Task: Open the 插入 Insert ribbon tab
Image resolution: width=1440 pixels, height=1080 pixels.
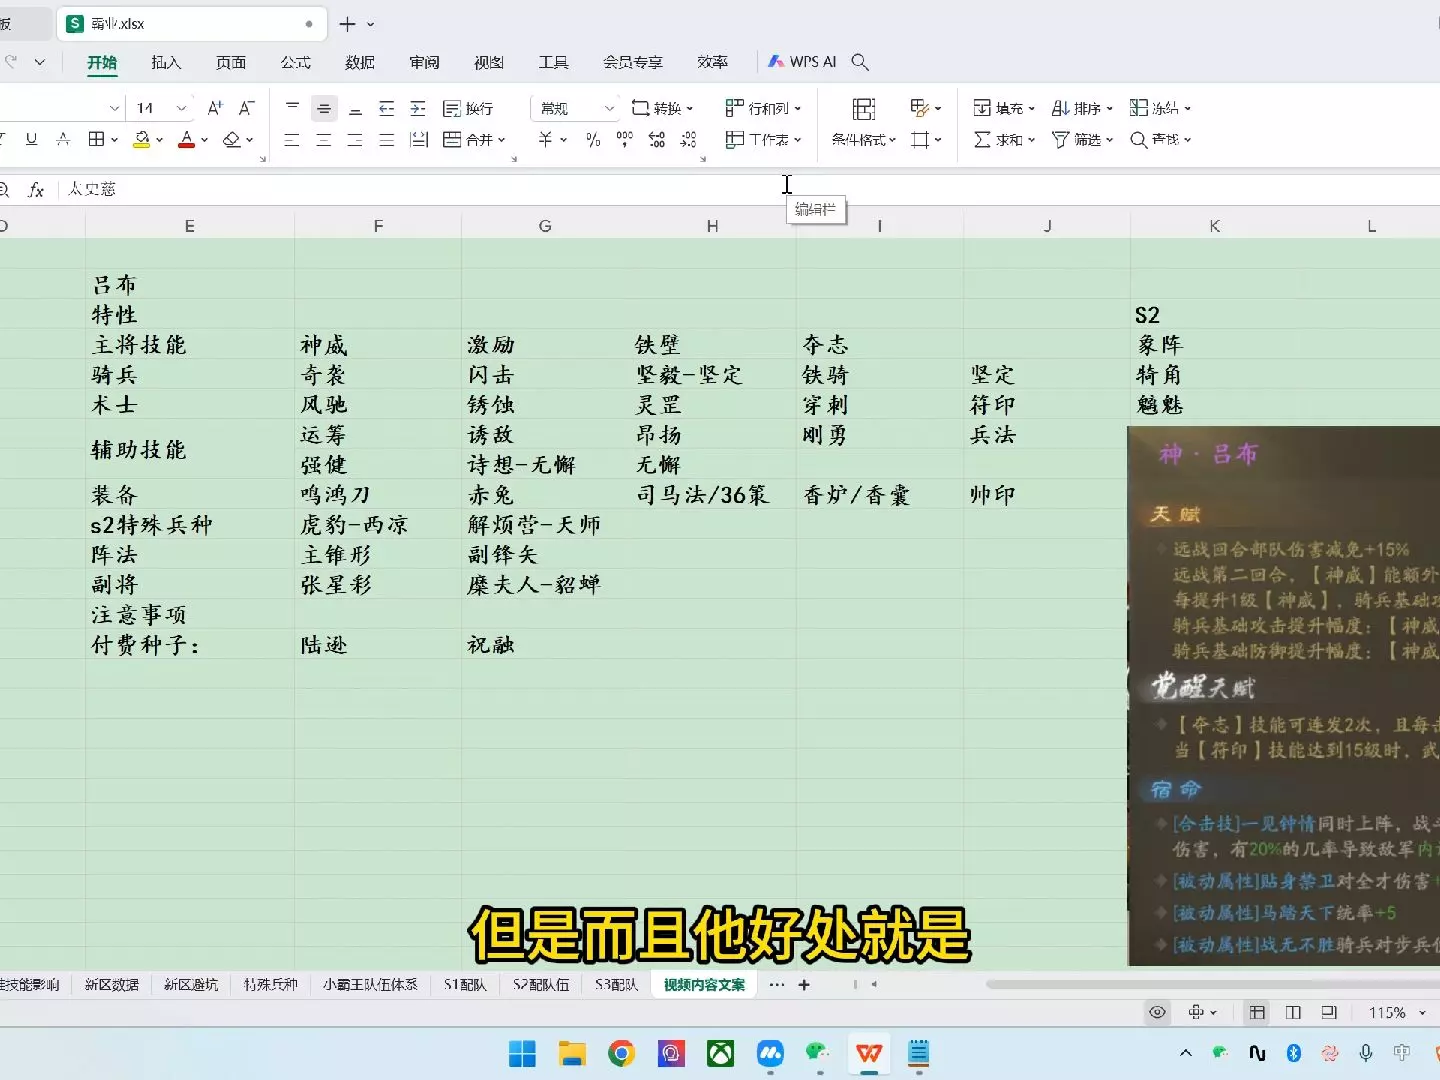Action: pyautogui.click(x=166, y=62)
